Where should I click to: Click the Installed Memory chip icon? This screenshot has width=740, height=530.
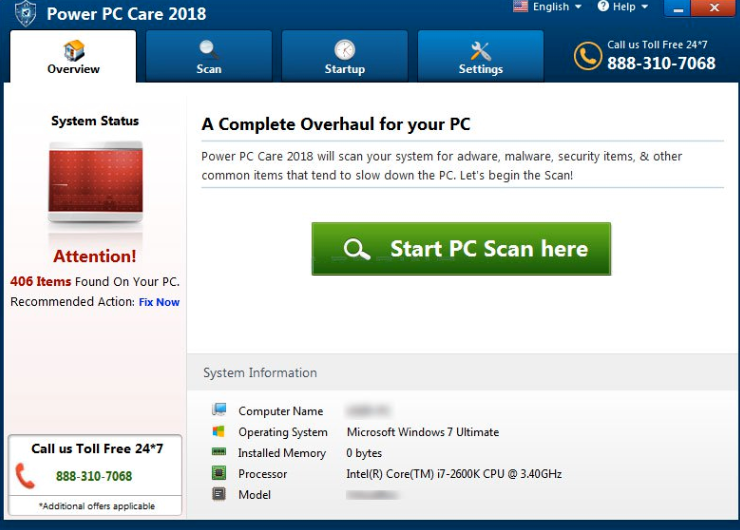219,453
